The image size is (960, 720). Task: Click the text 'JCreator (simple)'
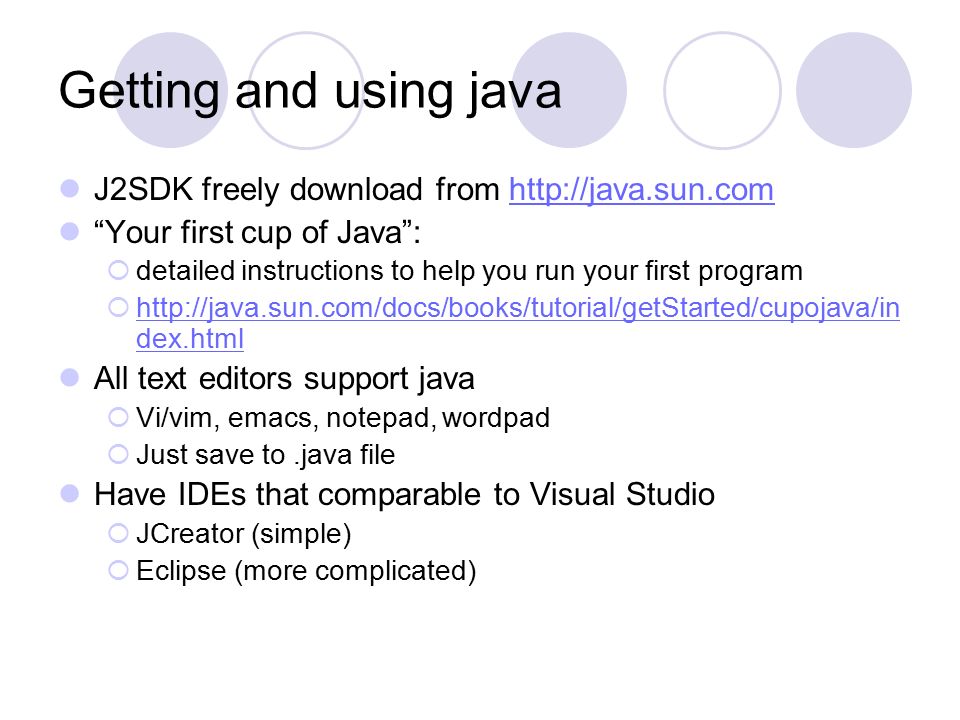click(x=244, y=534)
